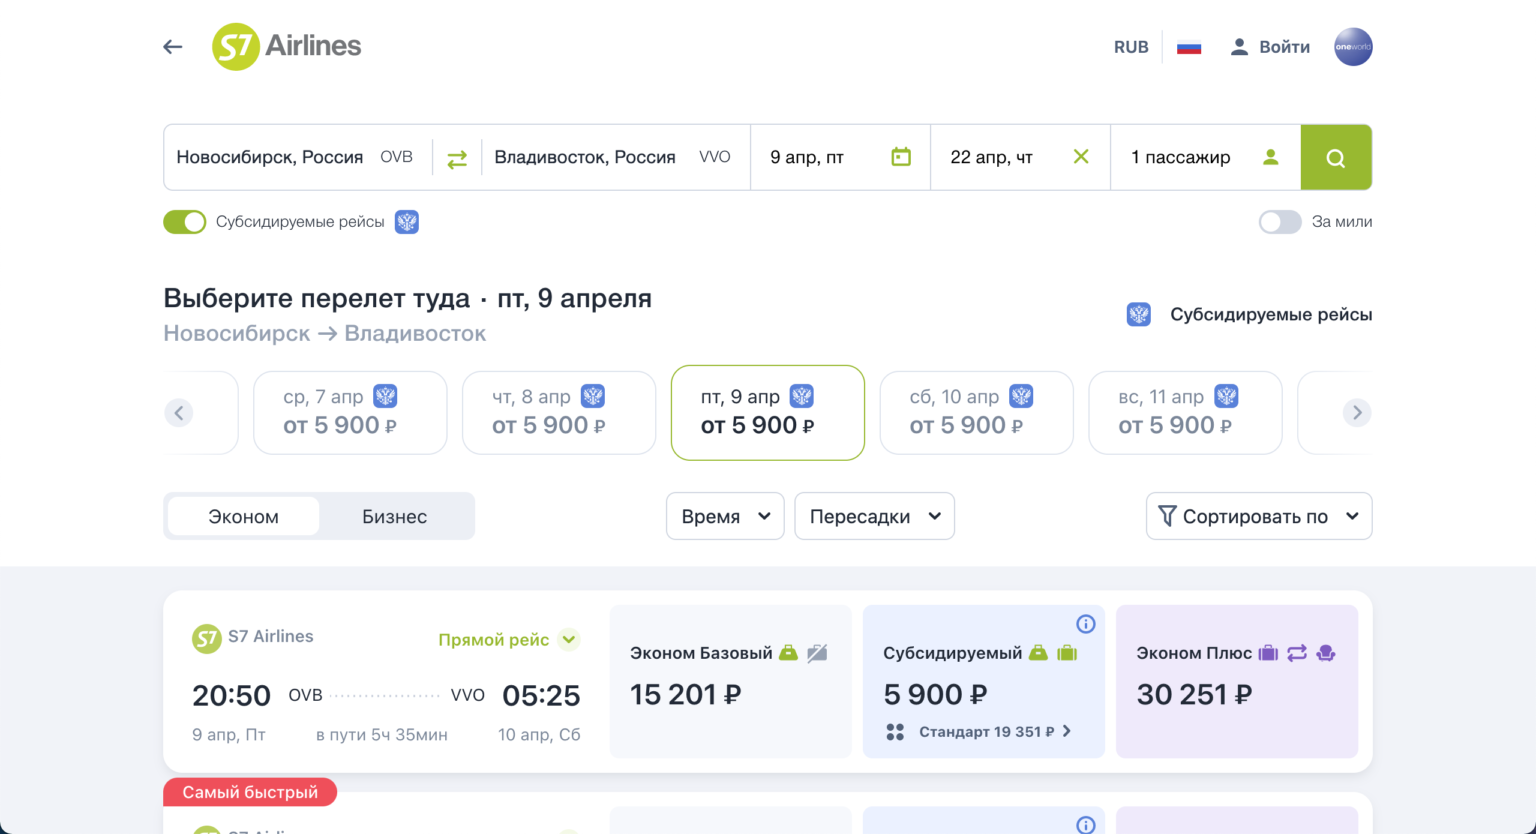The image size is (1536, 834).
Task: Click the passenger person icon
Action: pos(1271,157)
